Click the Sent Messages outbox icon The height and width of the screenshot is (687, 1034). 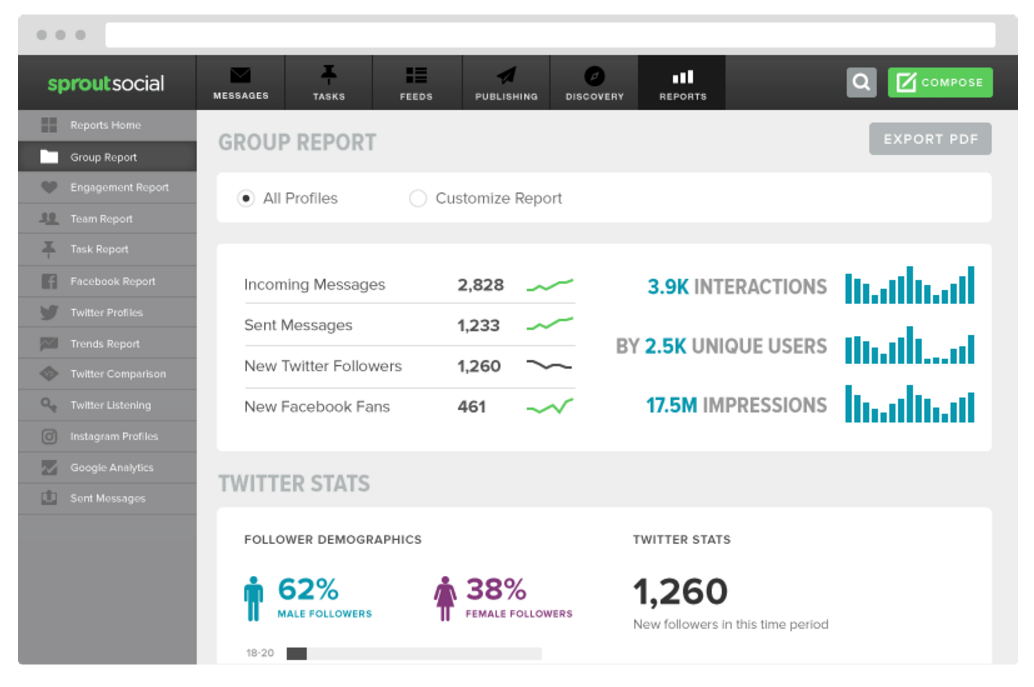49,498
